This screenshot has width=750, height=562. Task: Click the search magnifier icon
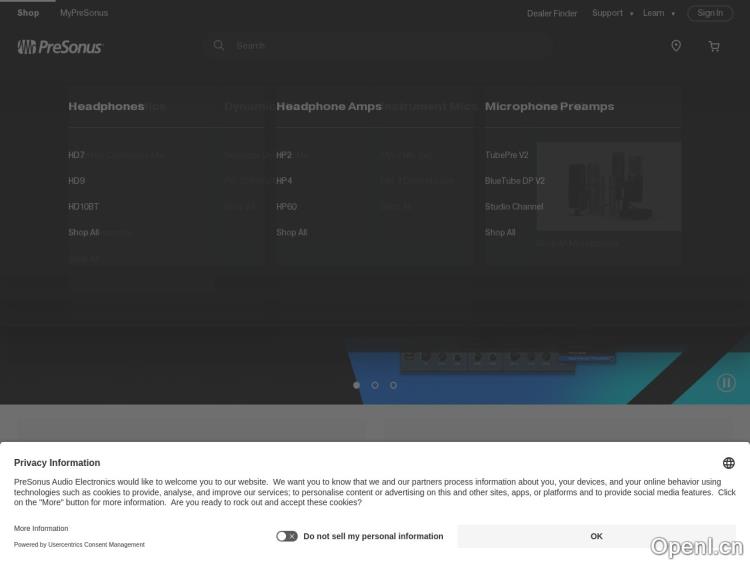pyautogui.click(x=219, y=45)
